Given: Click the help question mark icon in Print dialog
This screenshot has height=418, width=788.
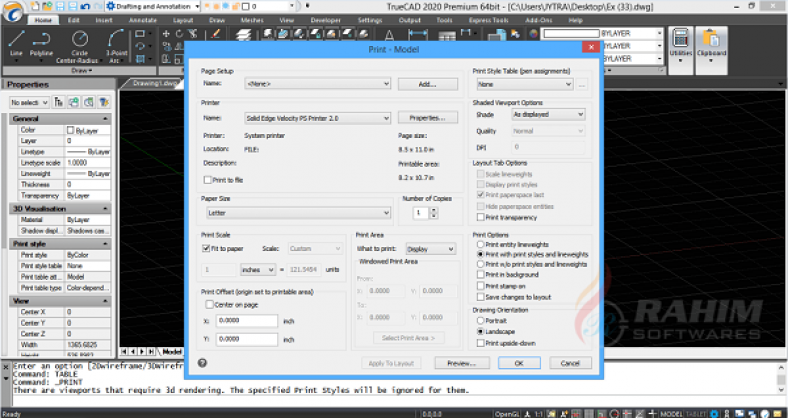Looking at the screenshot, I should (x=203, y=363).
